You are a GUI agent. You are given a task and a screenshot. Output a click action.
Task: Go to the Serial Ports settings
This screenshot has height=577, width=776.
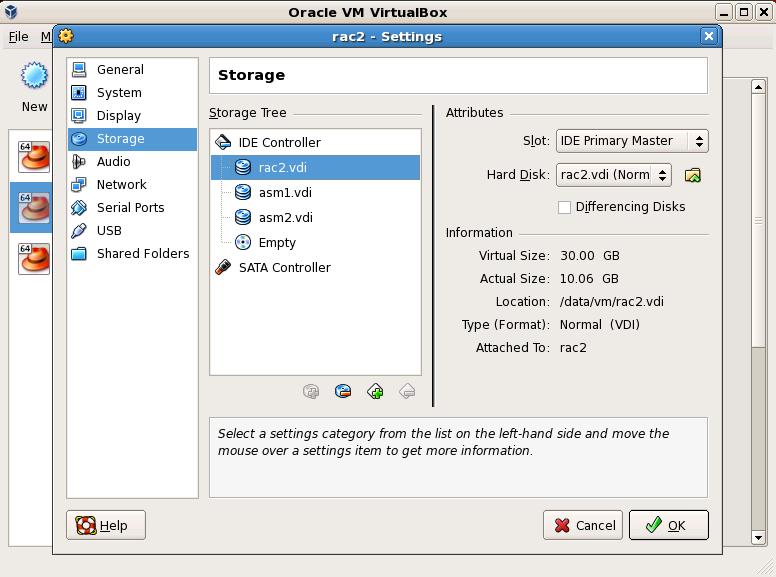coord(130,207)
